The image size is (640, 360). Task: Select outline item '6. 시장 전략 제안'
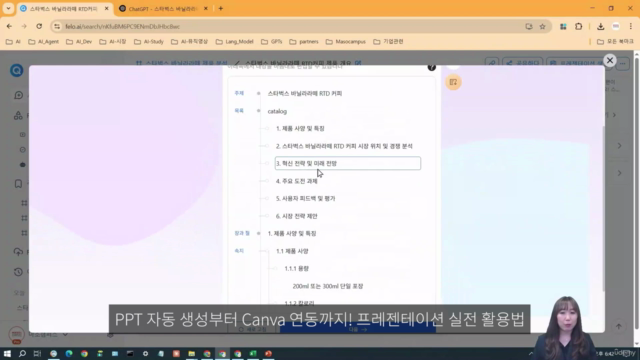tap(296, 216)
